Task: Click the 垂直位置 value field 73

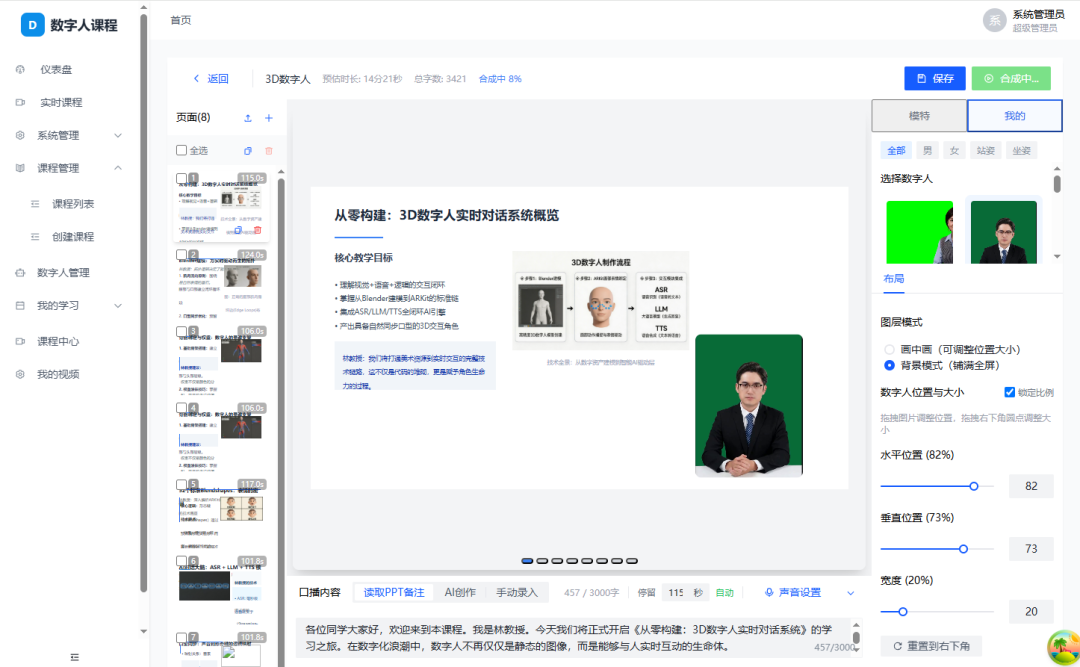Action: (1031, 549)
